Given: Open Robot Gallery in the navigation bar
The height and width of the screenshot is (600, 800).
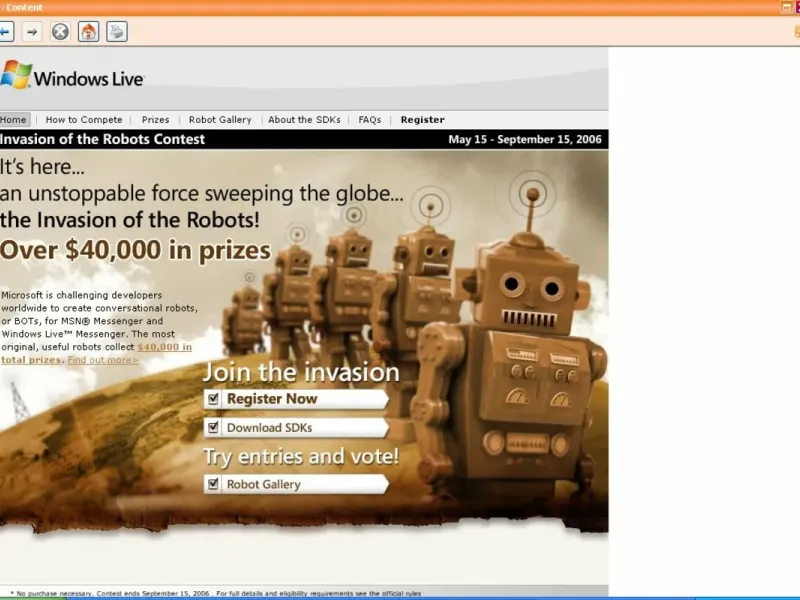Looking at the screenshot, I should tap(220, 119).
